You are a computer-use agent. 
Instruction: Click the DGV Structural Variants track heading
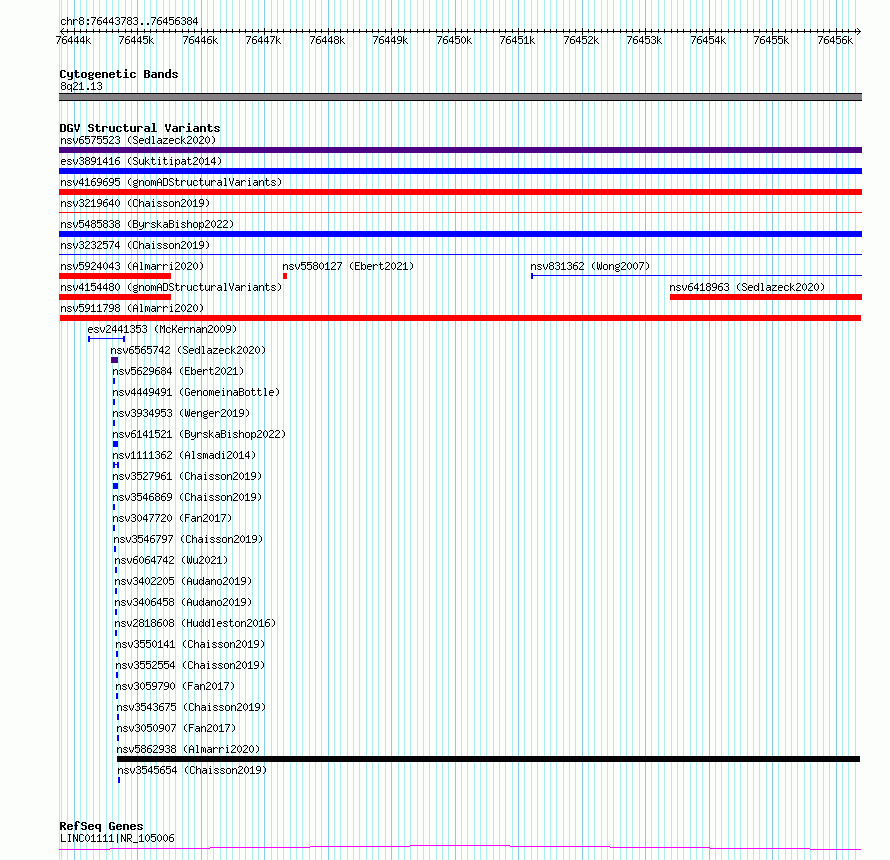(140, 128)
